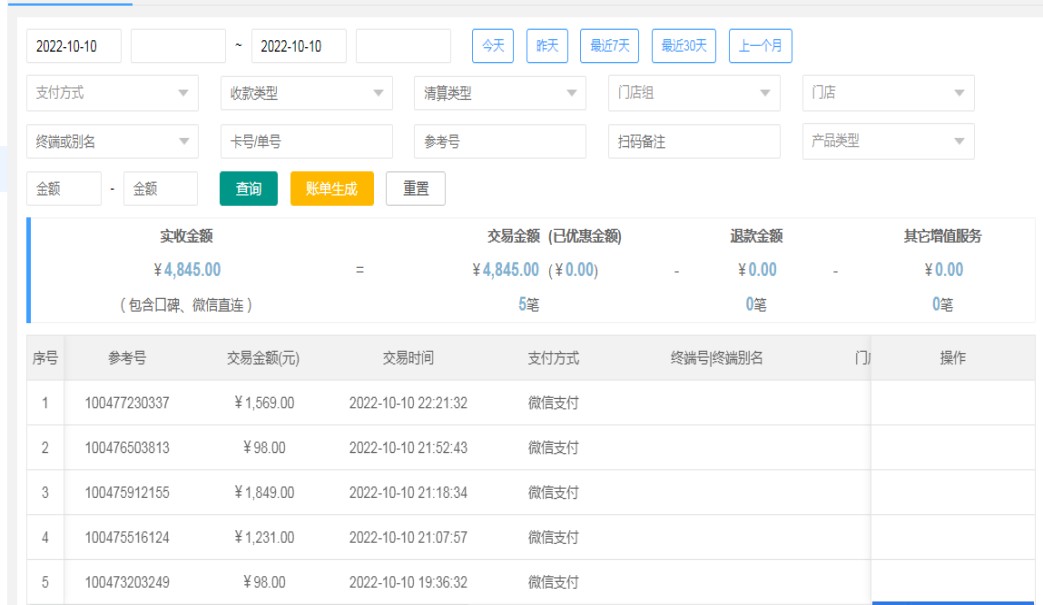Image resolution: width=1043 pixels, height=605 pixels.
Task: Expand the 终端或别名 dropdown
Action: click(112, 142)
